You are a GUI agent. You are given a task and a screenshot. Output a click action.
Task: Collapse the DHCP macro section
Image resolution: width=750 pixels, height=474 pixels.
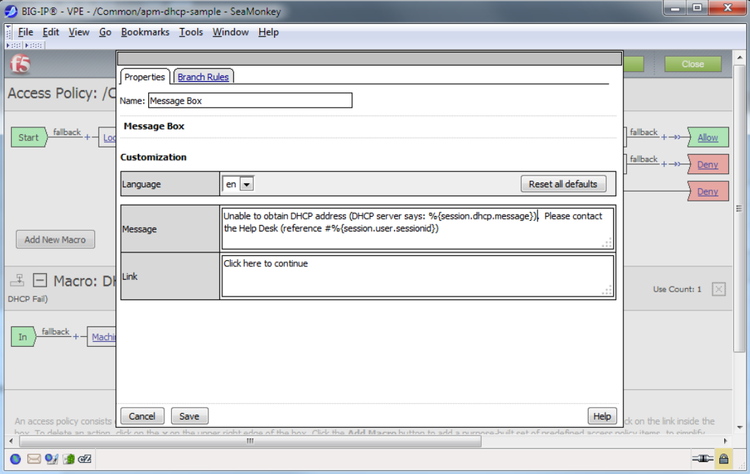coord(40,280)
